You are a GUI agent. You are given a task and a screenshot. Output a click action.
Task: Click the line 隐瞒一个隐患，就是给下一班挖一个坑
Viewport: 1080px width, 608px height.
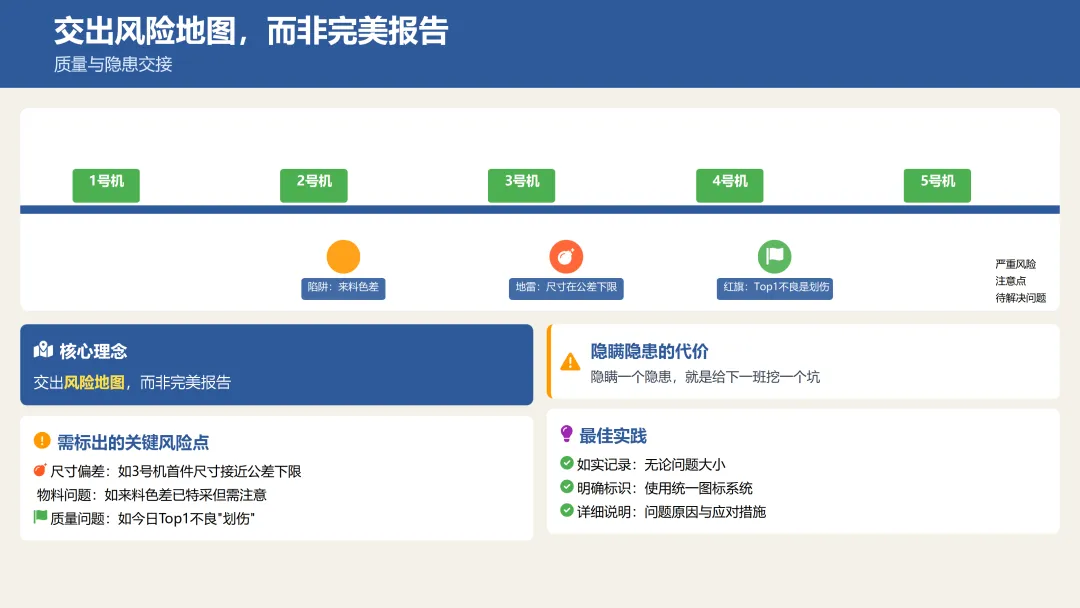click(705, 377)
